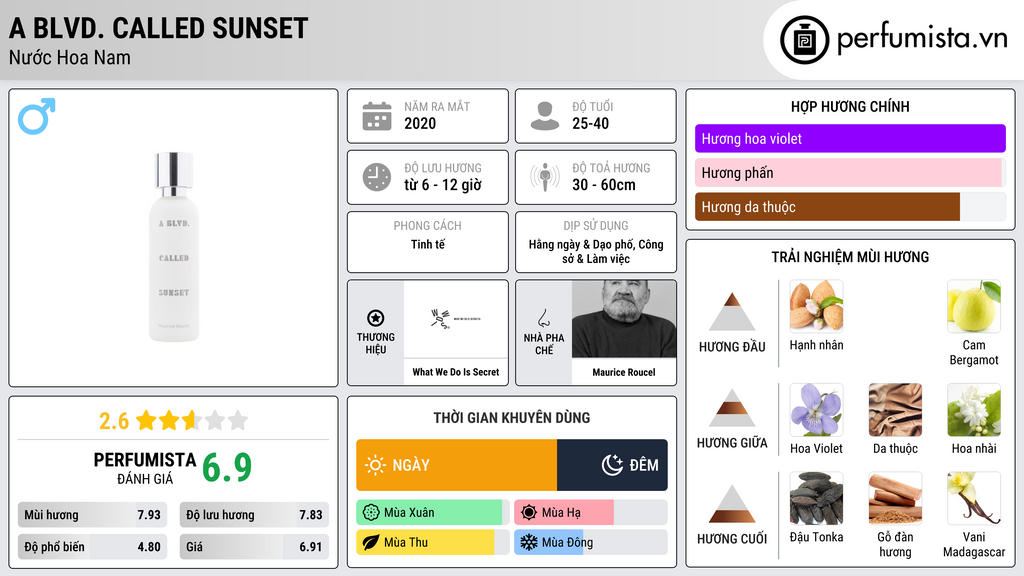Click the perfumista.vn site name
This screenshot has height=576, width=1024.
pos(922,39)
